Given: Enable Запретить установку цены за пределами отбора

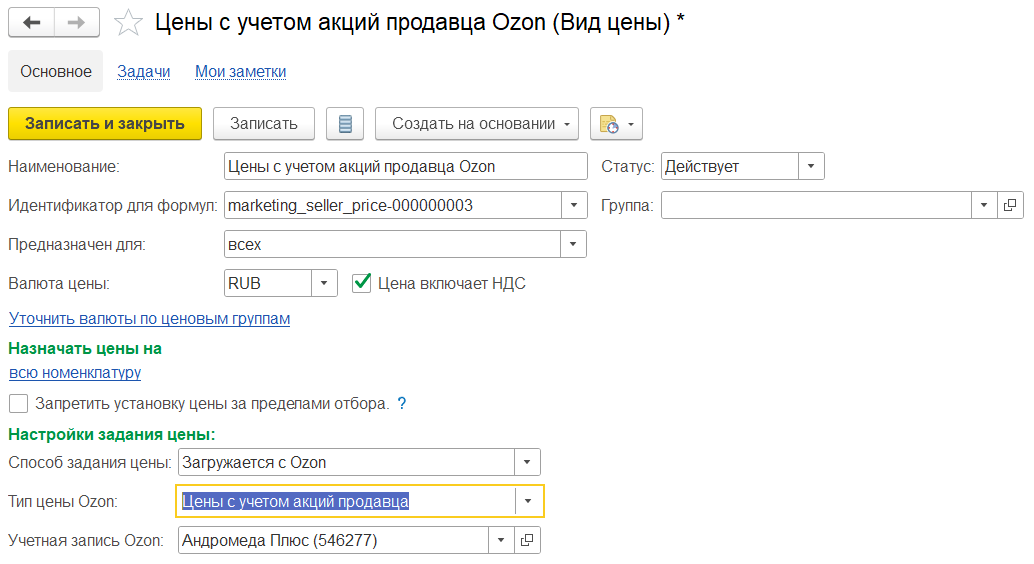Looking at the screenshot, I should [x=18, y=404].
